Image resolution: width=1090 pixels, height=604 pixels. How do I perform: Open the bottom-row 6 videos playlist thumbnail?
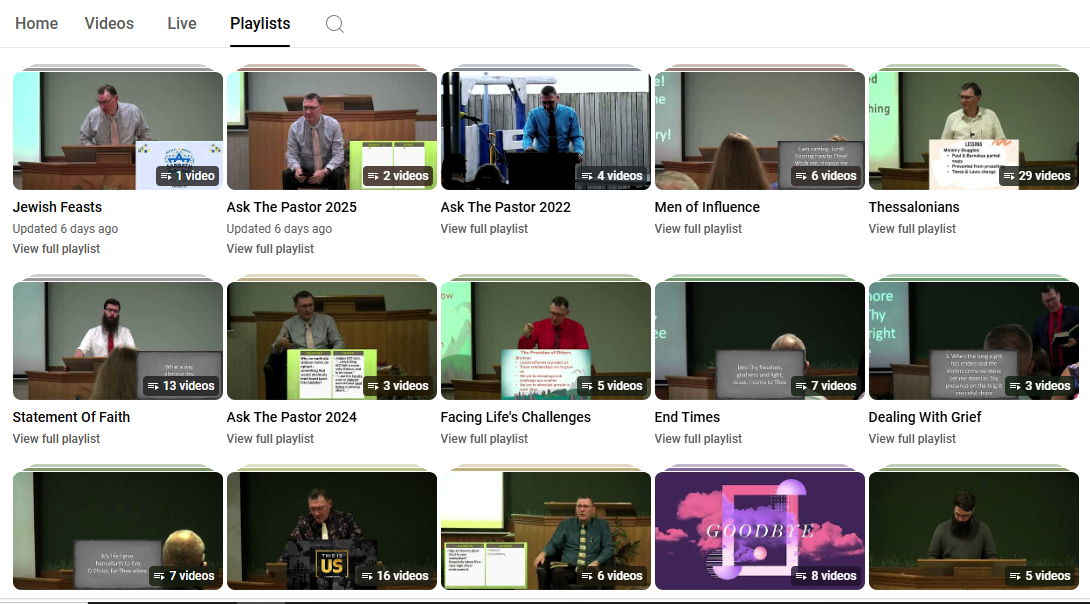(x=546, y=531)
